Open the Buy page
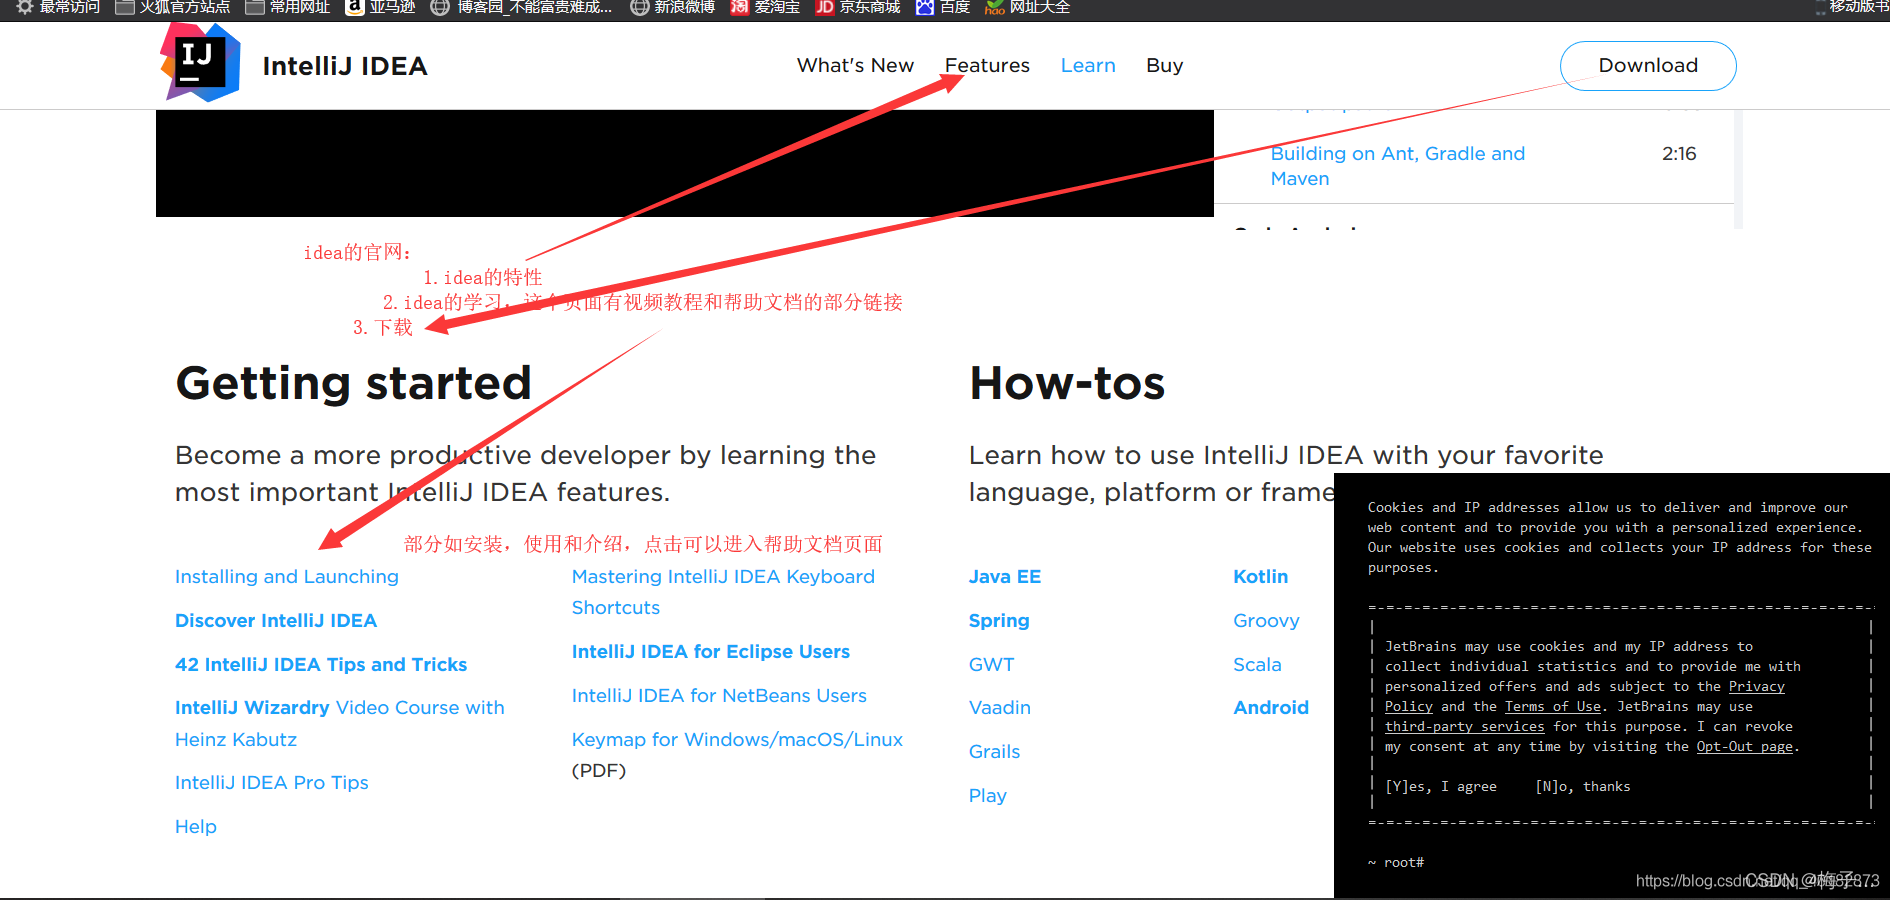The height and width of the screenshot is (900, 1890). pyautogui.click(x=1165, y=65)
